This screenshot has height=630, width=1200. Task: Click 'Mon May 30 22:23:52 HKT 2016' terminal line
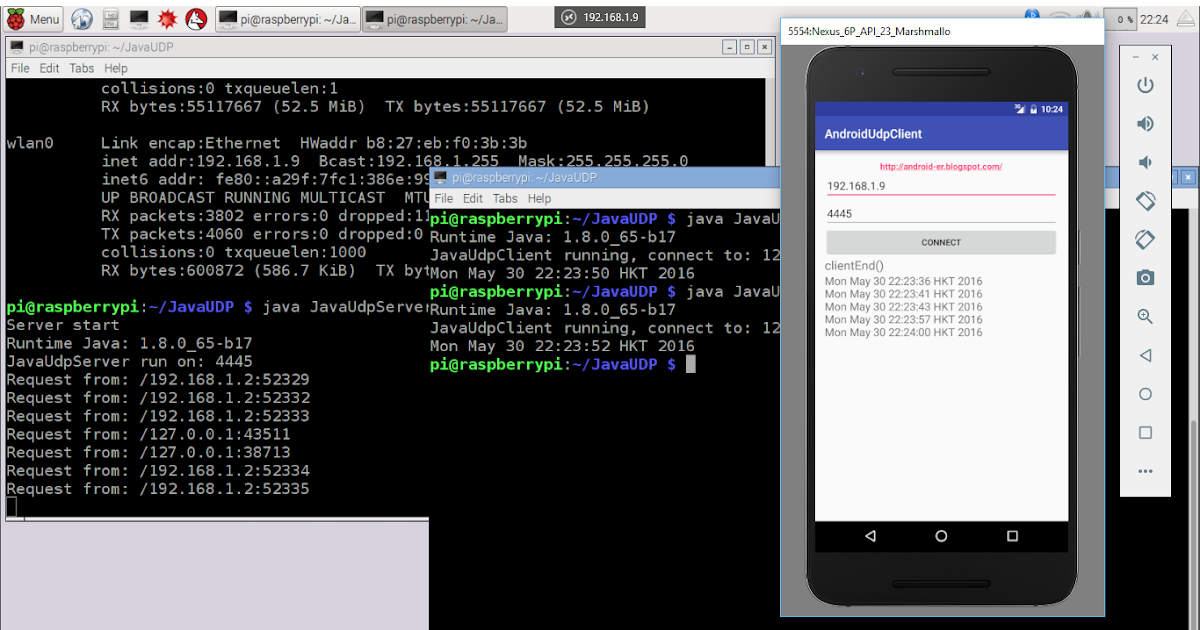pyautogui.click(x=562, y=346)
